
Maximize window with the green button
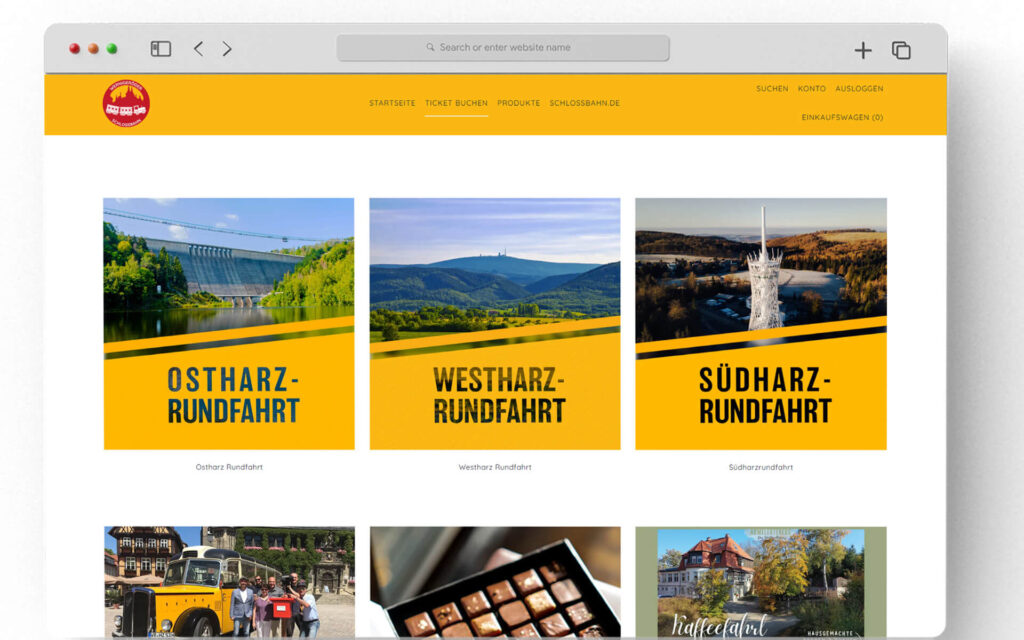tap(112, 48)
